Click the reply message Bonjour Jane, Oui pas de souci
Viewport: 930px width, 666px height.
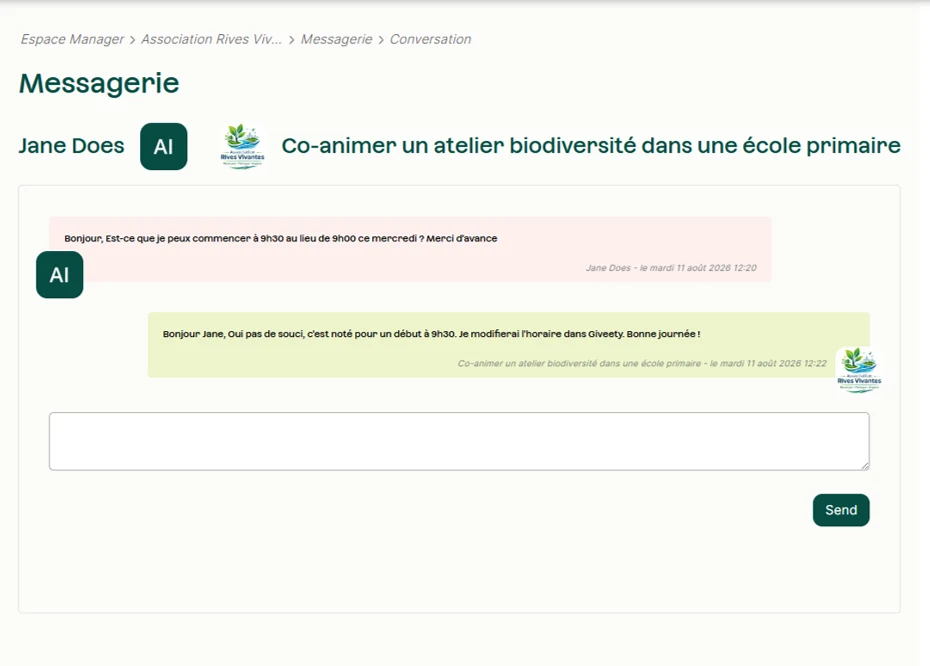pos(431,334)
